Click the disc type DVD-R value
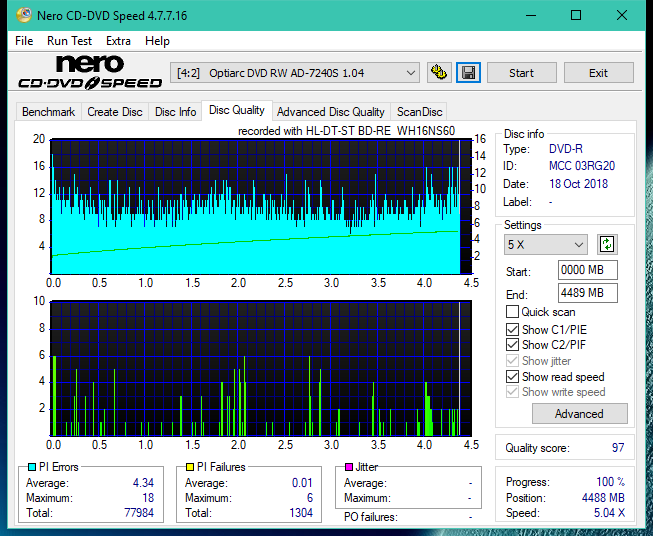Viewport: 653px width, 536px height. pos(566,149)
